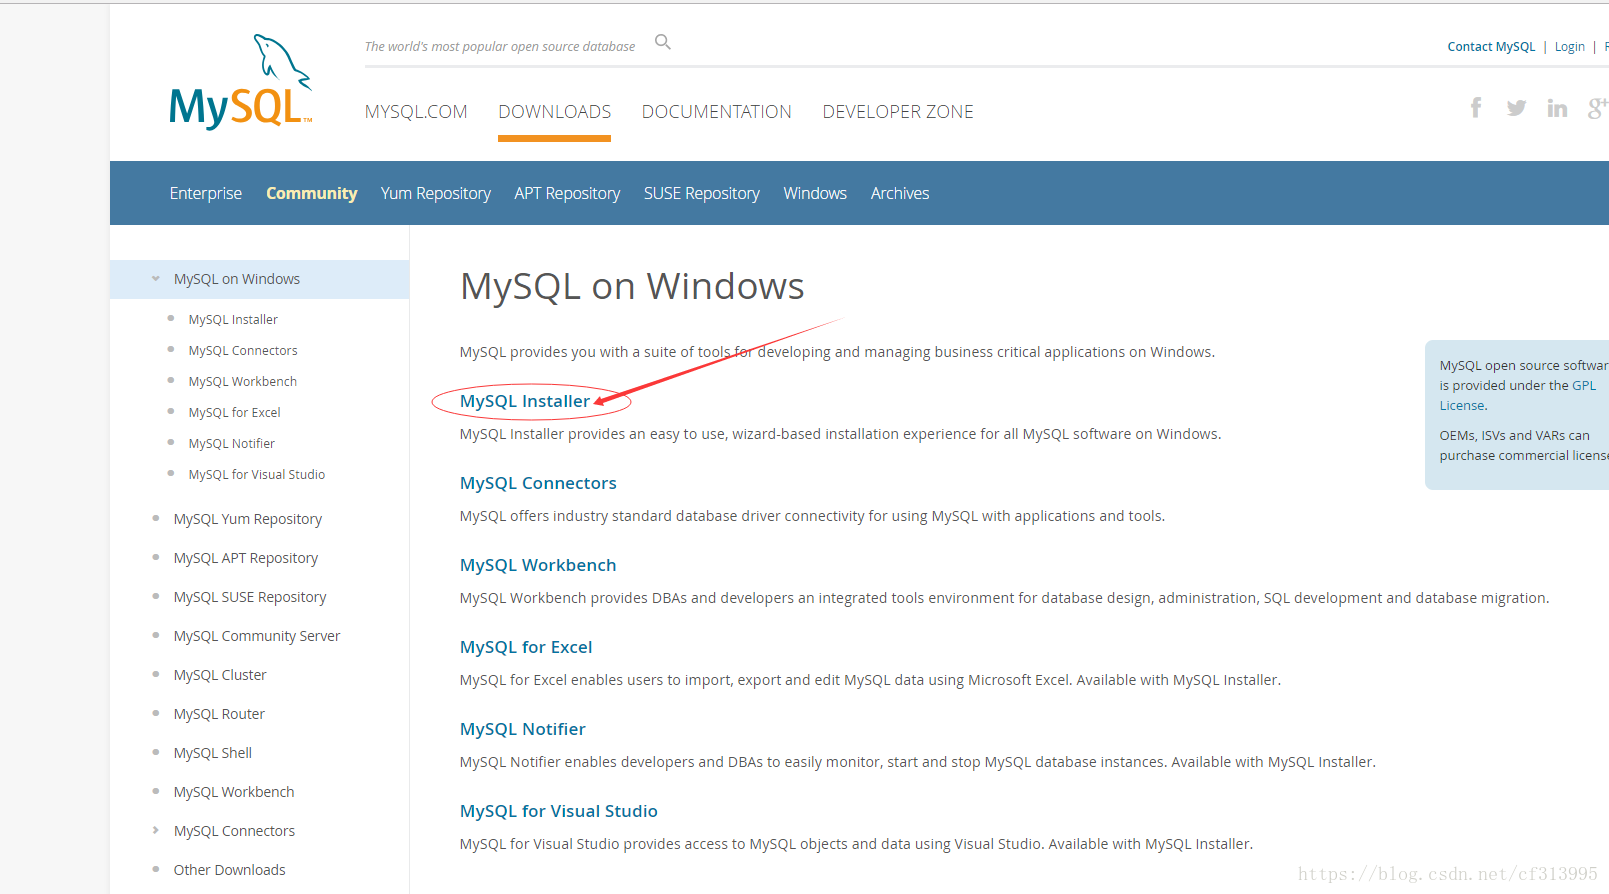Select sidebar sub-item MySQL Workbench
The height and width of the screenshot is (894, 1609).
pyautogui.click(x=243, y=382)
